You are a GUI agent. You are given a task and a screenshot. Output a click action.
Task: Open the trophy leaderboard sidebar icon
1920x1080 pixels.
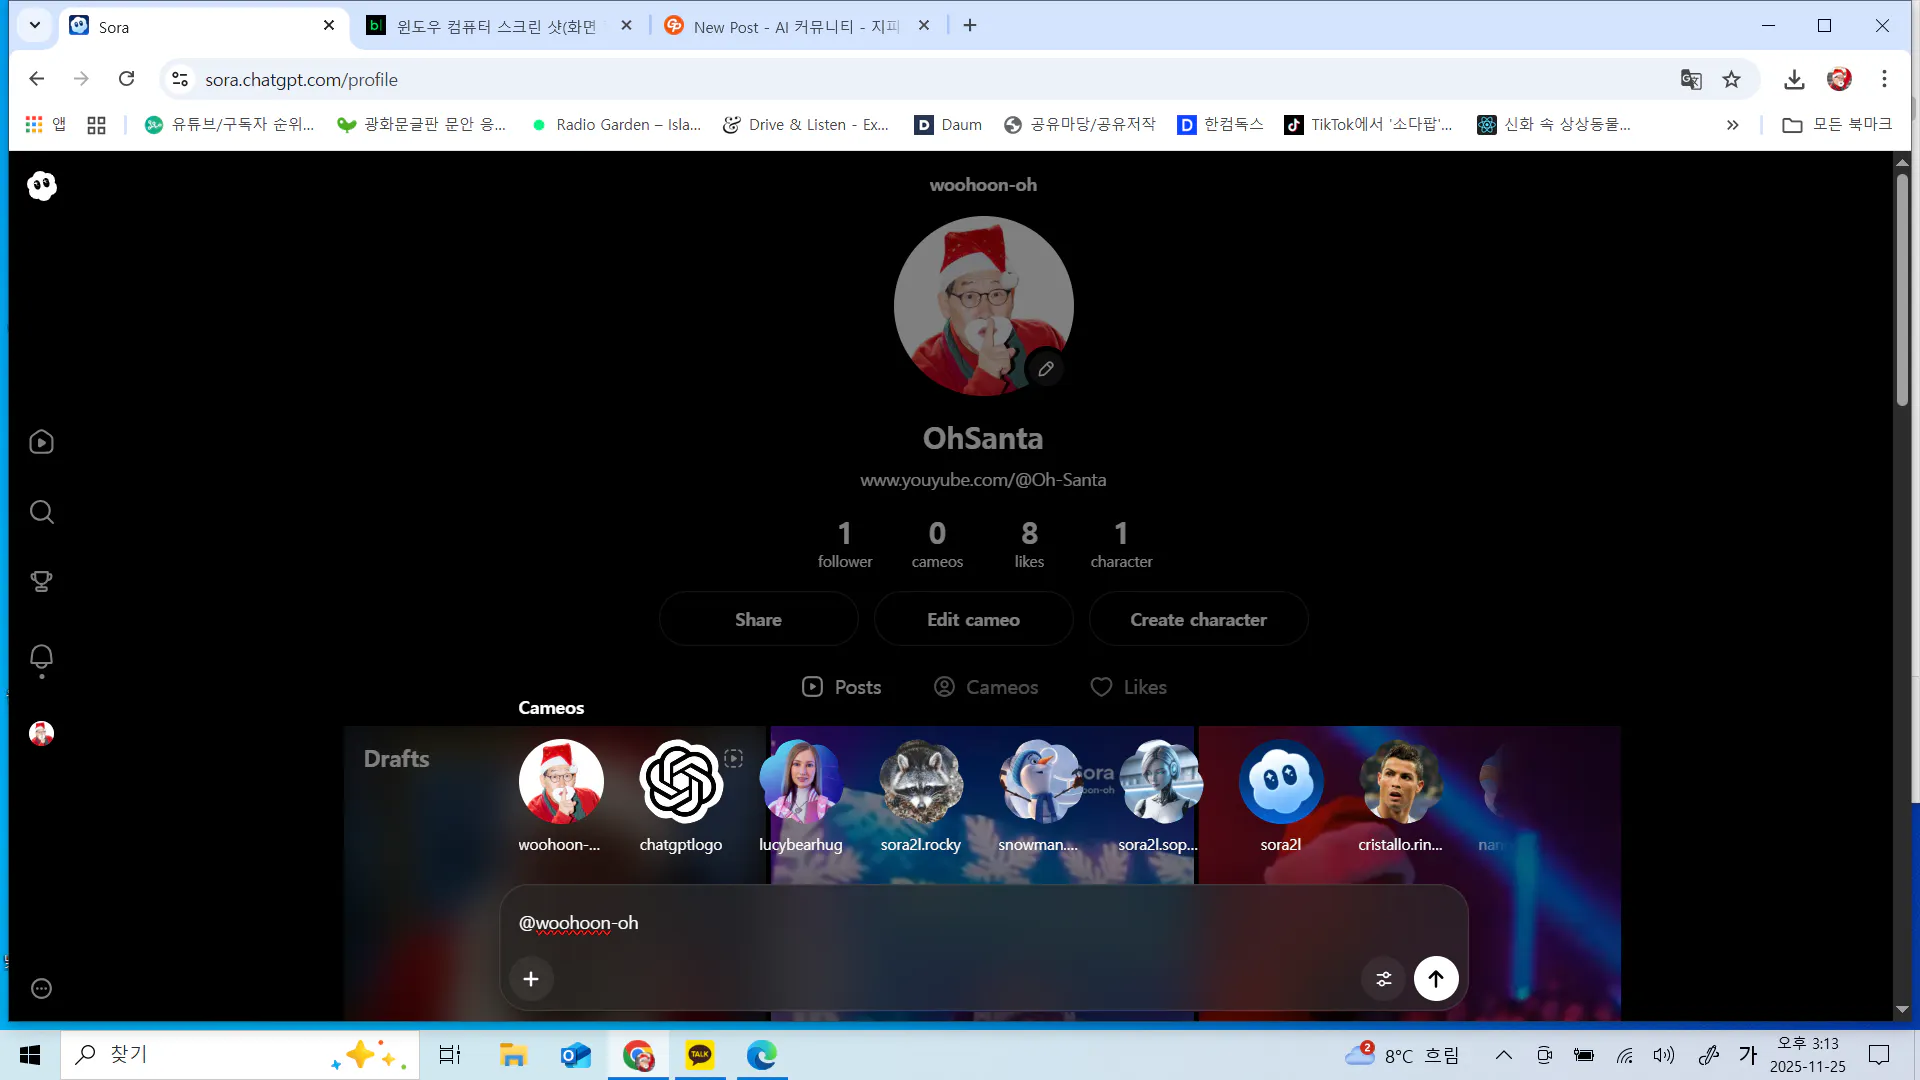click(41, 581)
